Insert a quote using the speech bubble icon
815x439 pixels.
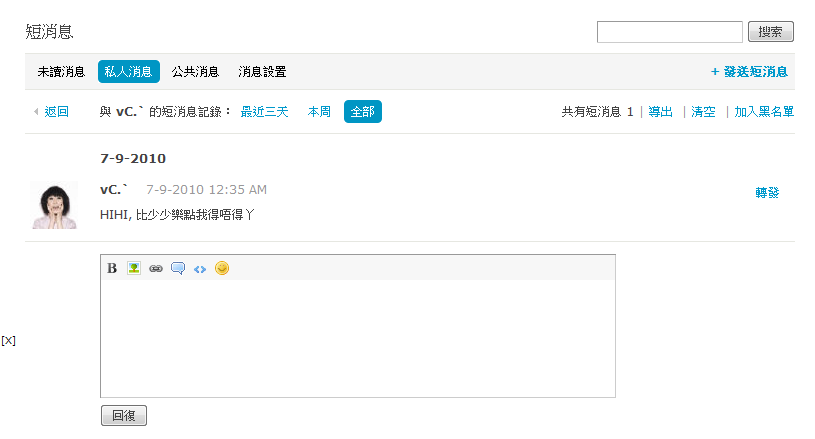coord(178,268)
